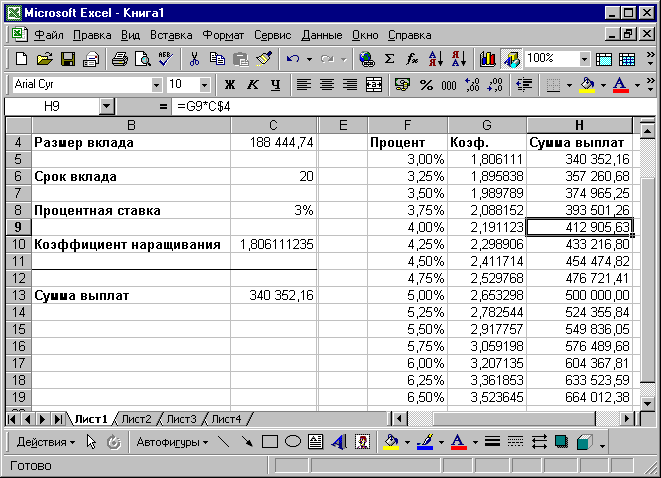This screenshot has height=478, width=661.
Task: Toggle Underline Ч formatting
Action: point(276,85)
